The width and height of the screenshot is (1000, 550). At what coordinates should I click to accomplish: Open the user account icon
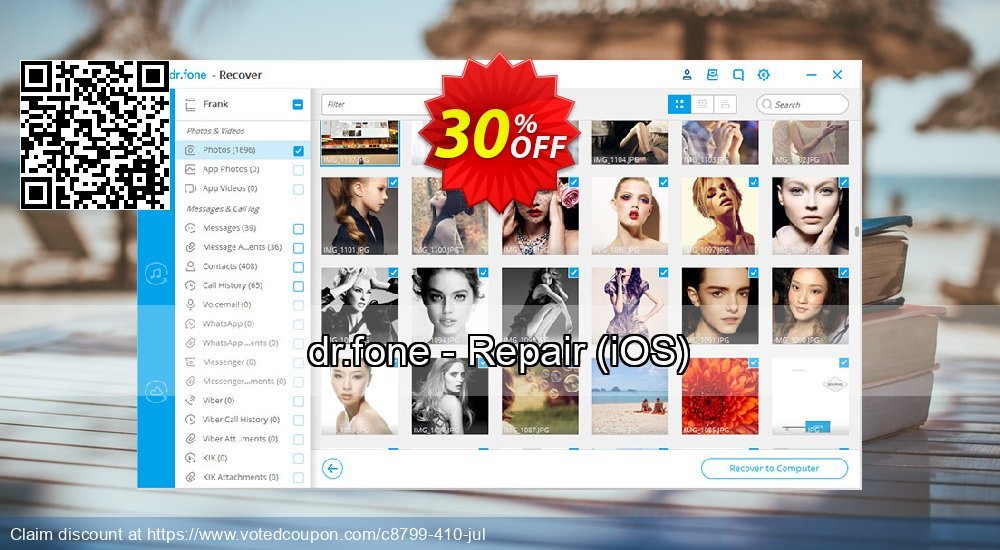pyautogui.click(x=687, y=75)
